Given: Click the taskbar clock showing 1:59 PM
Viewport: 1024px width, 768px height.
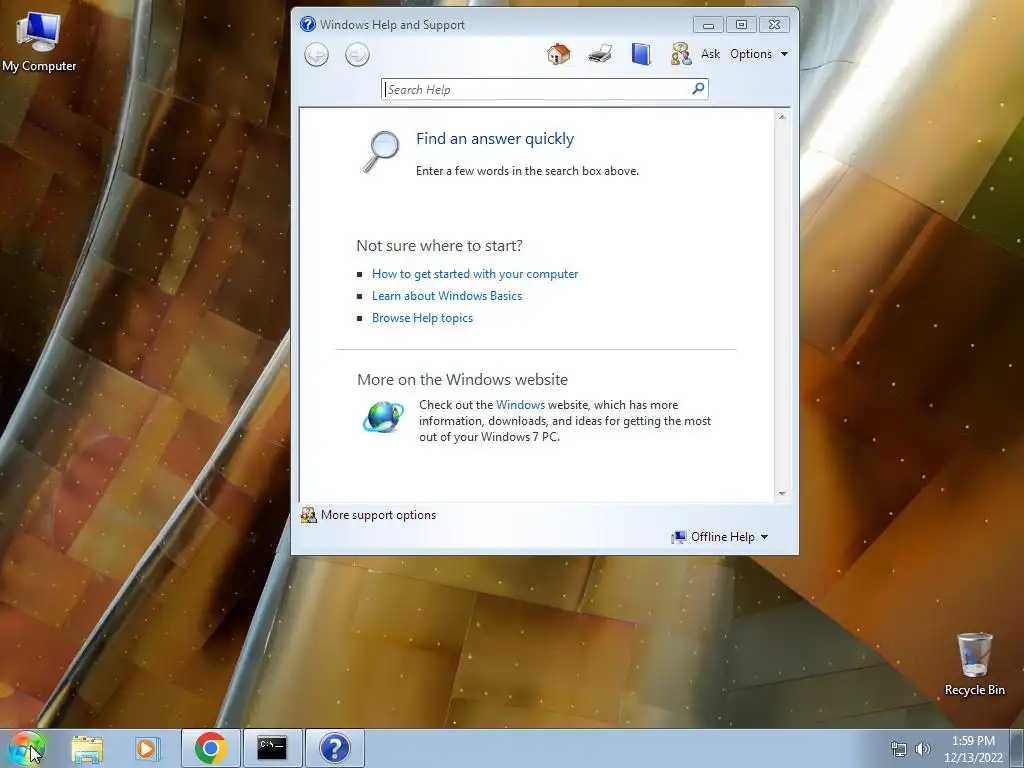Looking at the screenshot, I should (x=973, y=749).
